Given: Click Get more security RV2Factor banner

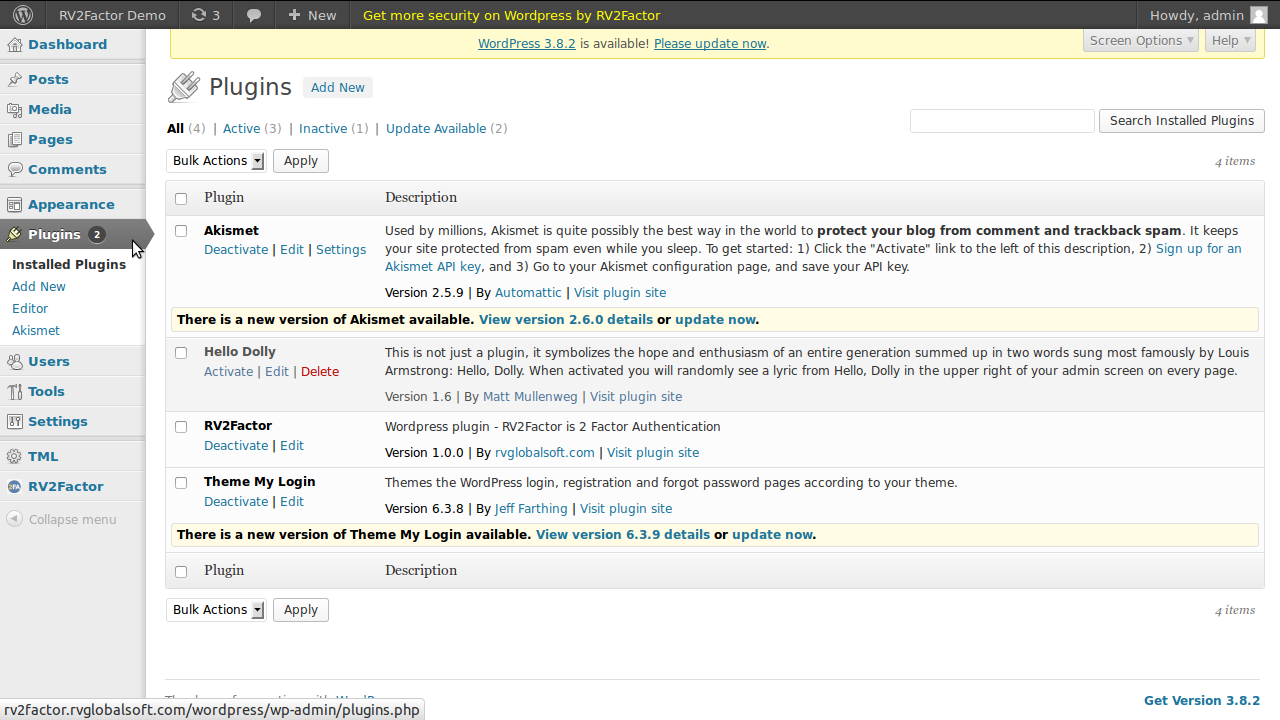Looking at the screenshot, I should (511, 15).
